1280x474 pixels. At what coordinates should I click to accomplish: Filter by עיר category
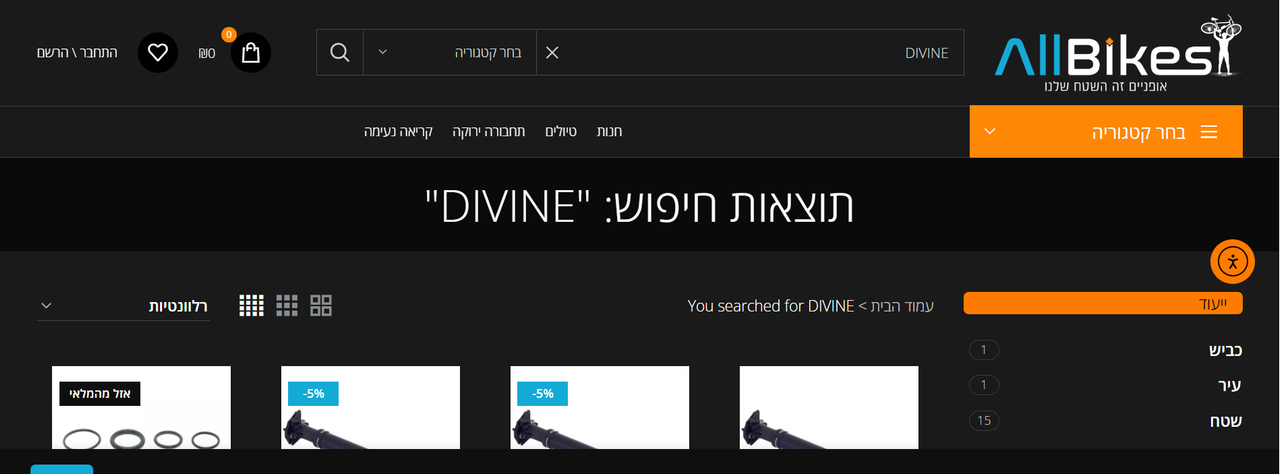point(1231,386)
